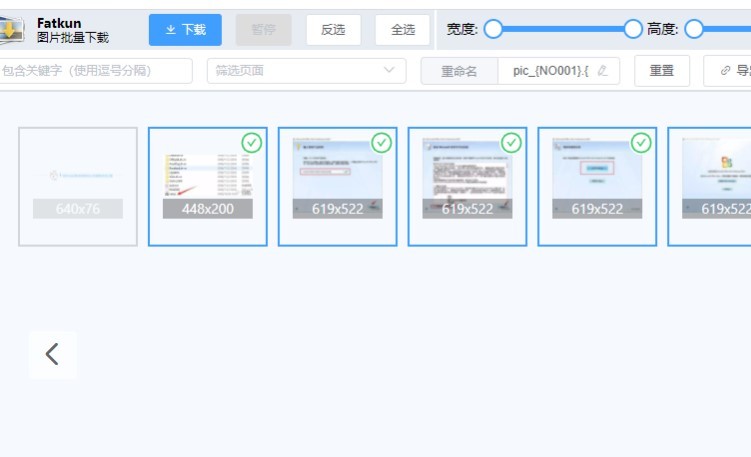The height and width of the screenshot is (457, 751).
Task: Click the blue 下载 download button
Action: pyautogui.click(x=185, y=30)
